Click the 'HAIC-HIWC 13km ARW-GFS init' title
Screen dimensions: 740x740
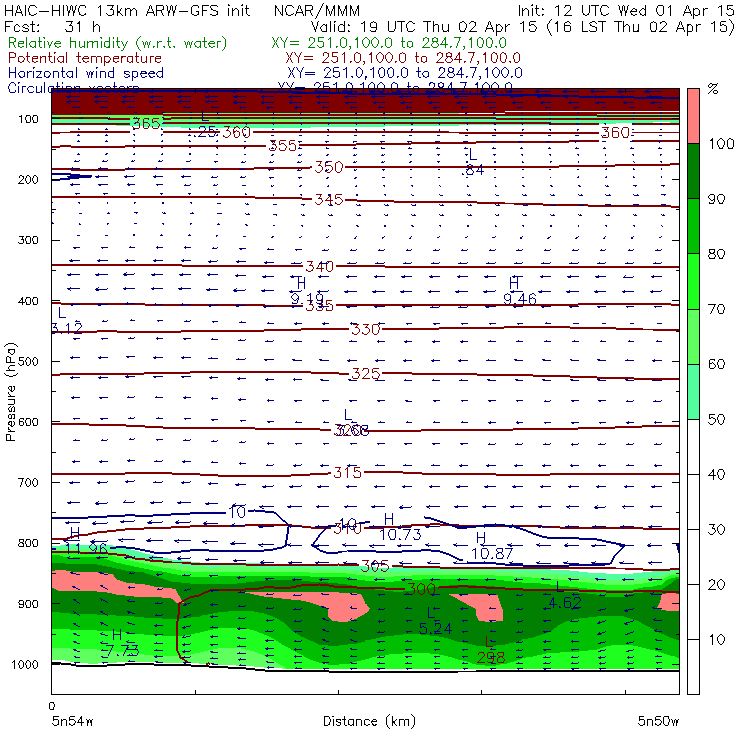127,10
